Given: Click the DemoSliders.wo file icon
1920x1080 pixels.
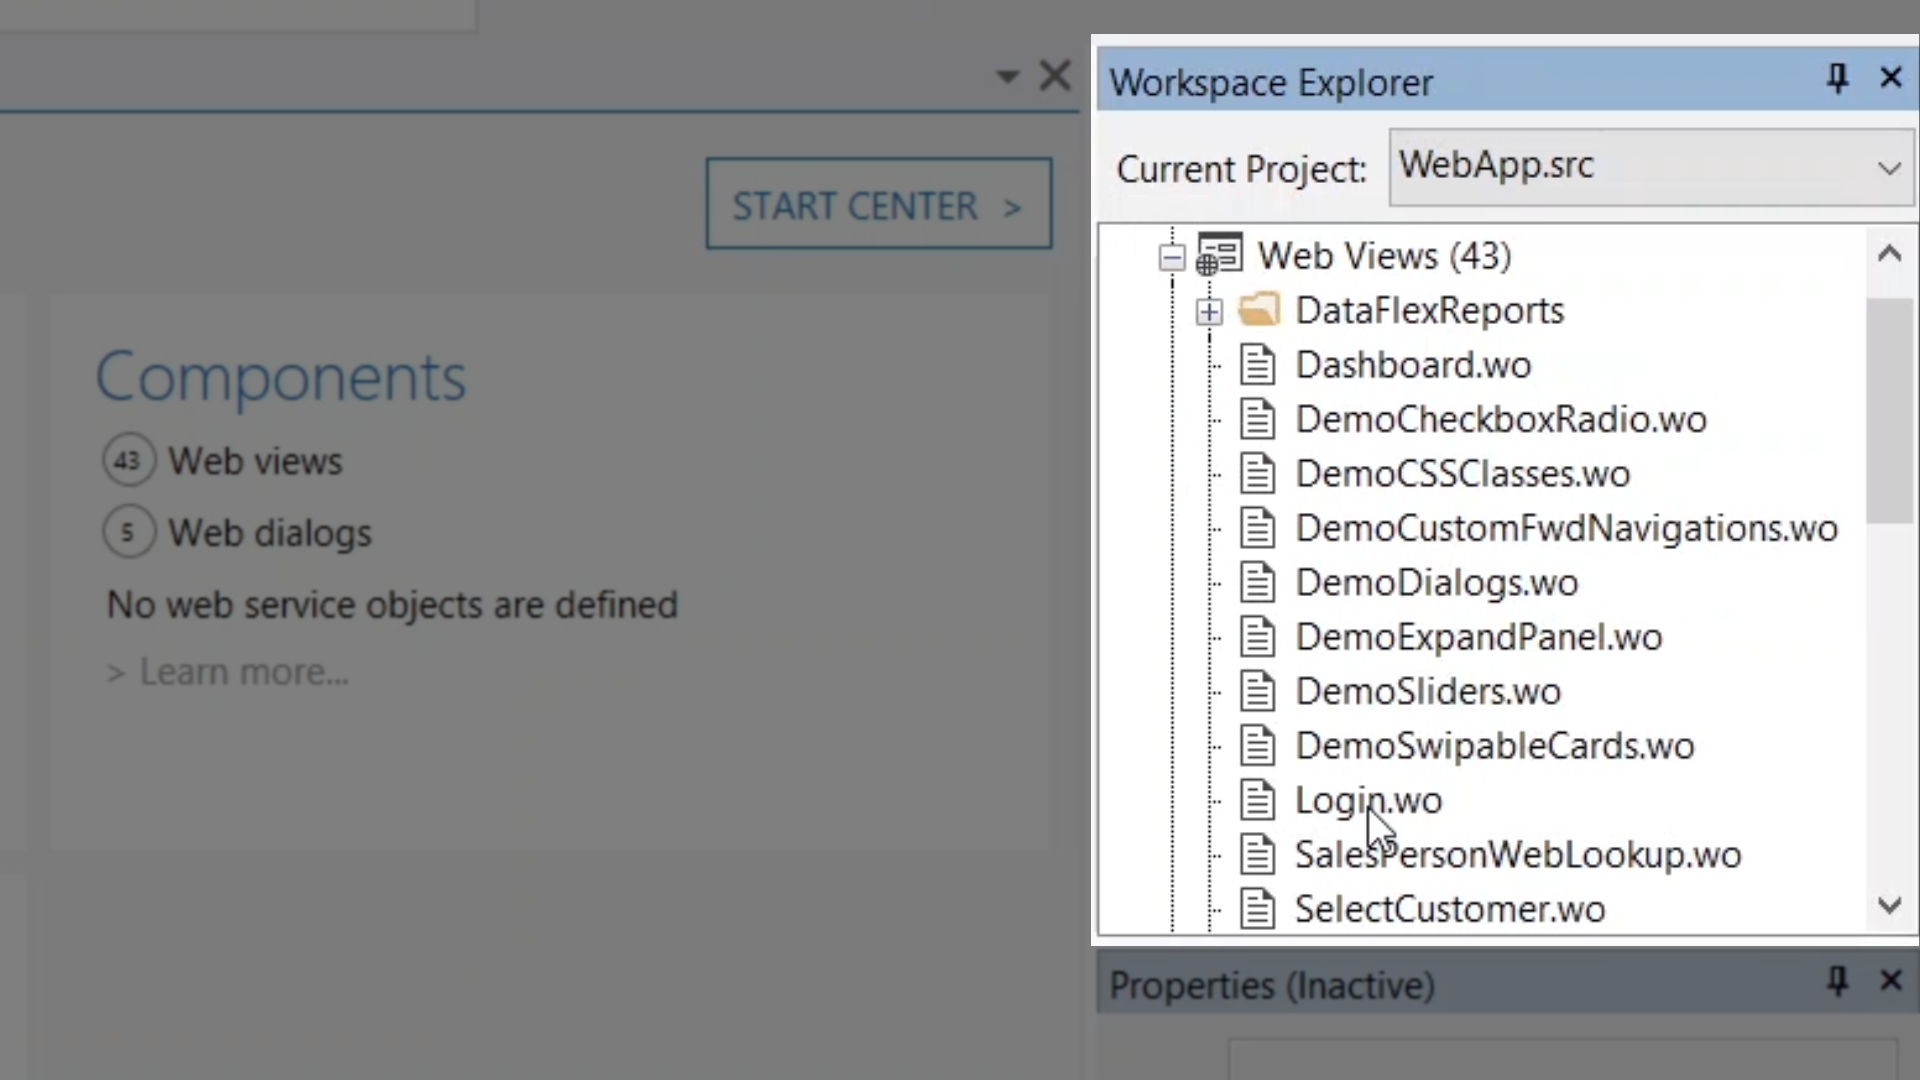Looking at the screenshot, I should [x=1257, y=691].
